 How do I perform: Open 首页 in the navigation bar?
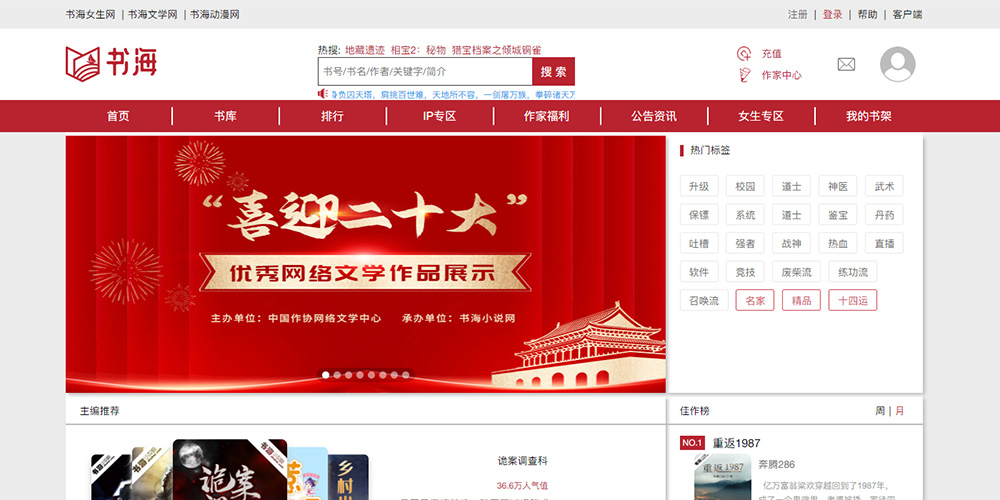[x=118, y=116]
